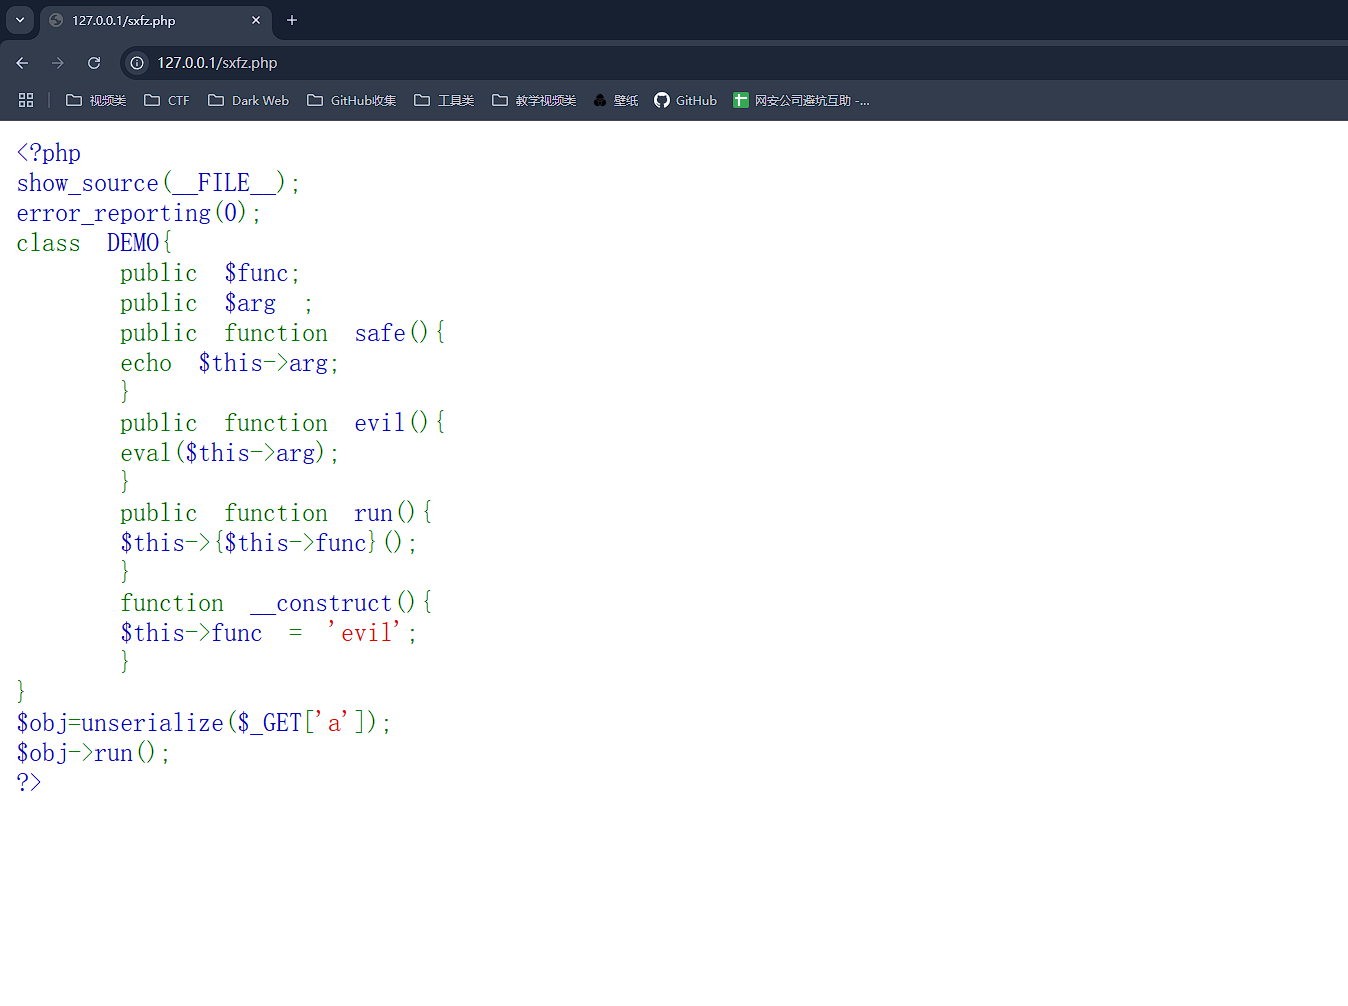The width and height of the screenshot is (1348, 1006).
Task: View site information icon in address bar
Action: point(137,63)
